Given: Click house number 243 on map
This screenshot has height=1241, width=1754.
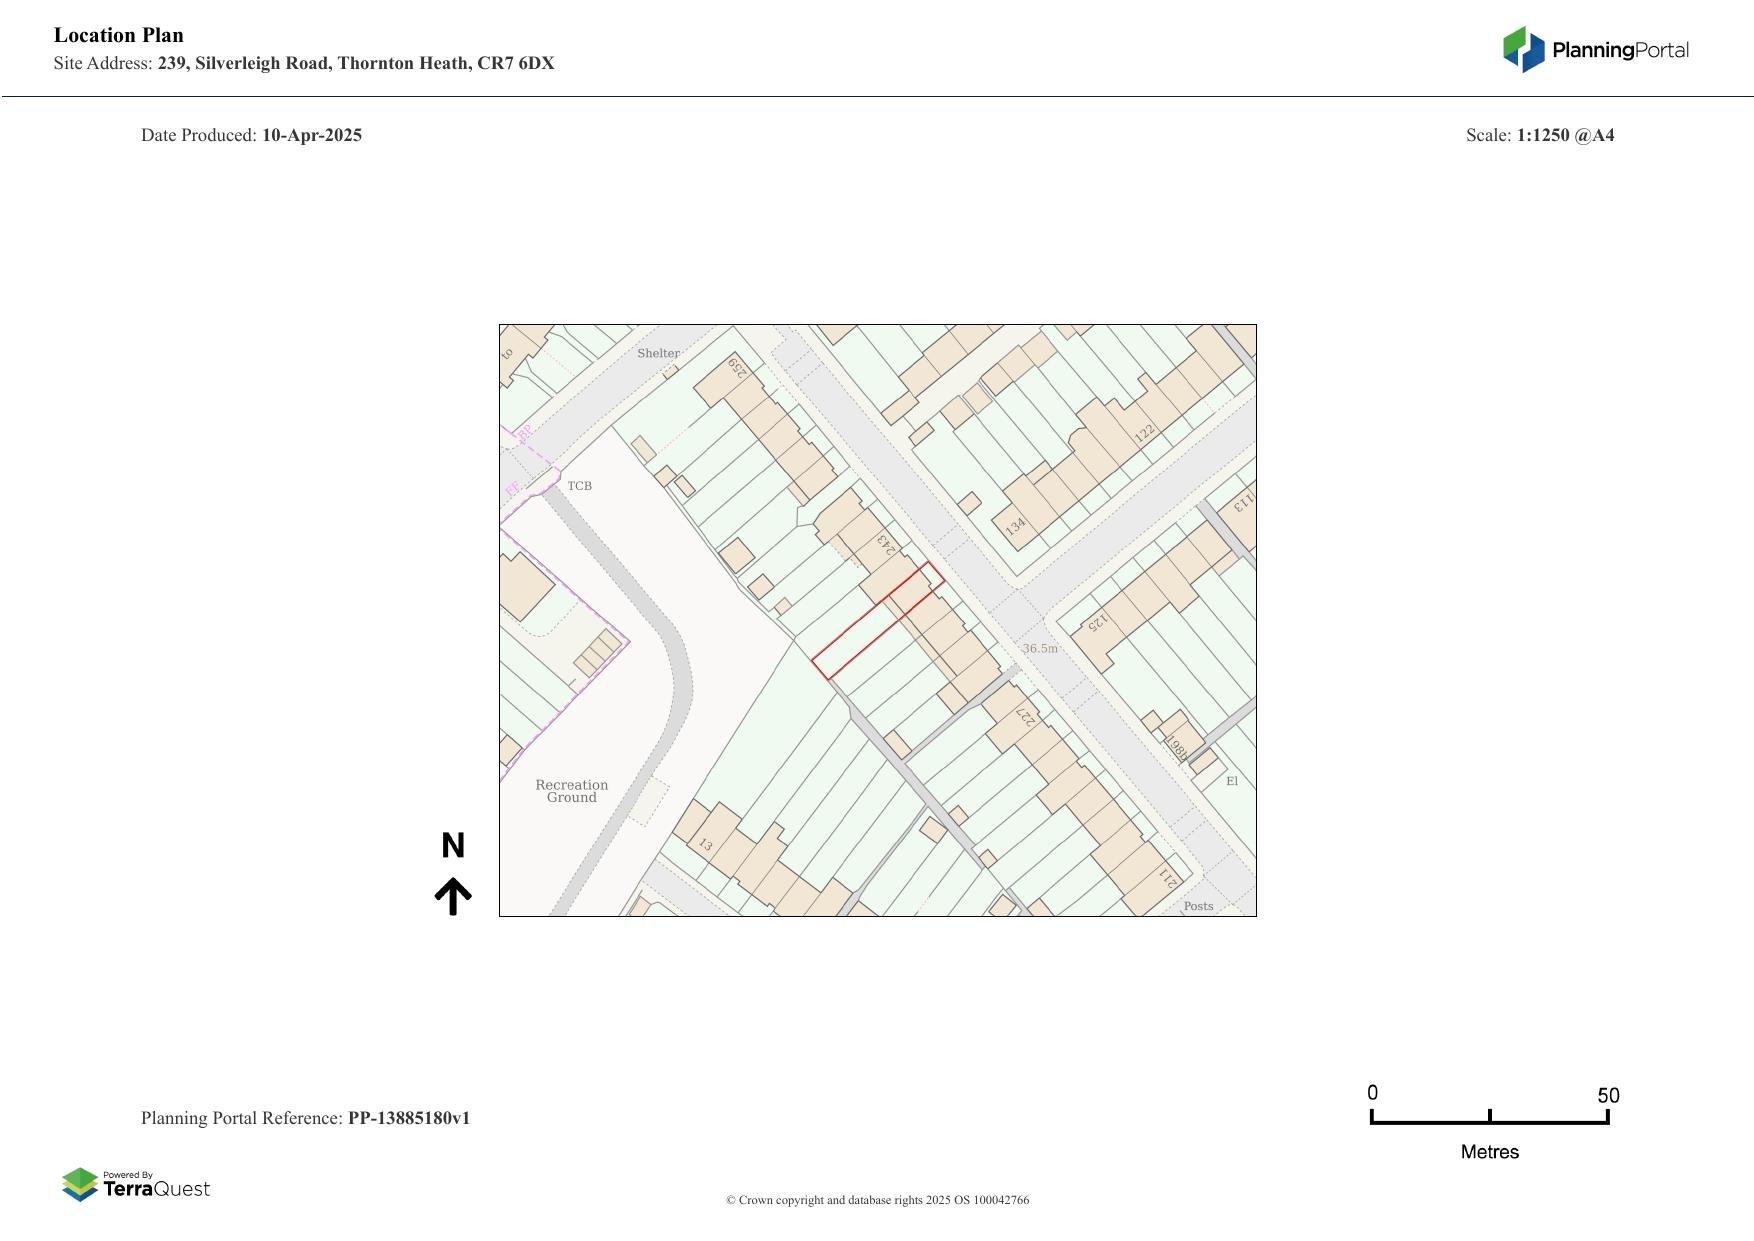Looking at the screenshot, I should coord(885,543).
